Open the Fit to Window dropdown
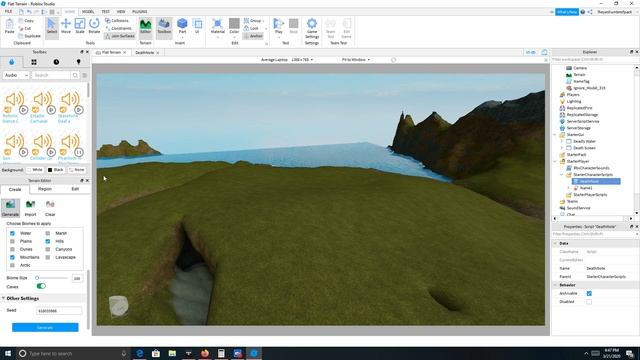Viewport: 640px width, 360px height. pyautogui.click(x=356, y=60)
